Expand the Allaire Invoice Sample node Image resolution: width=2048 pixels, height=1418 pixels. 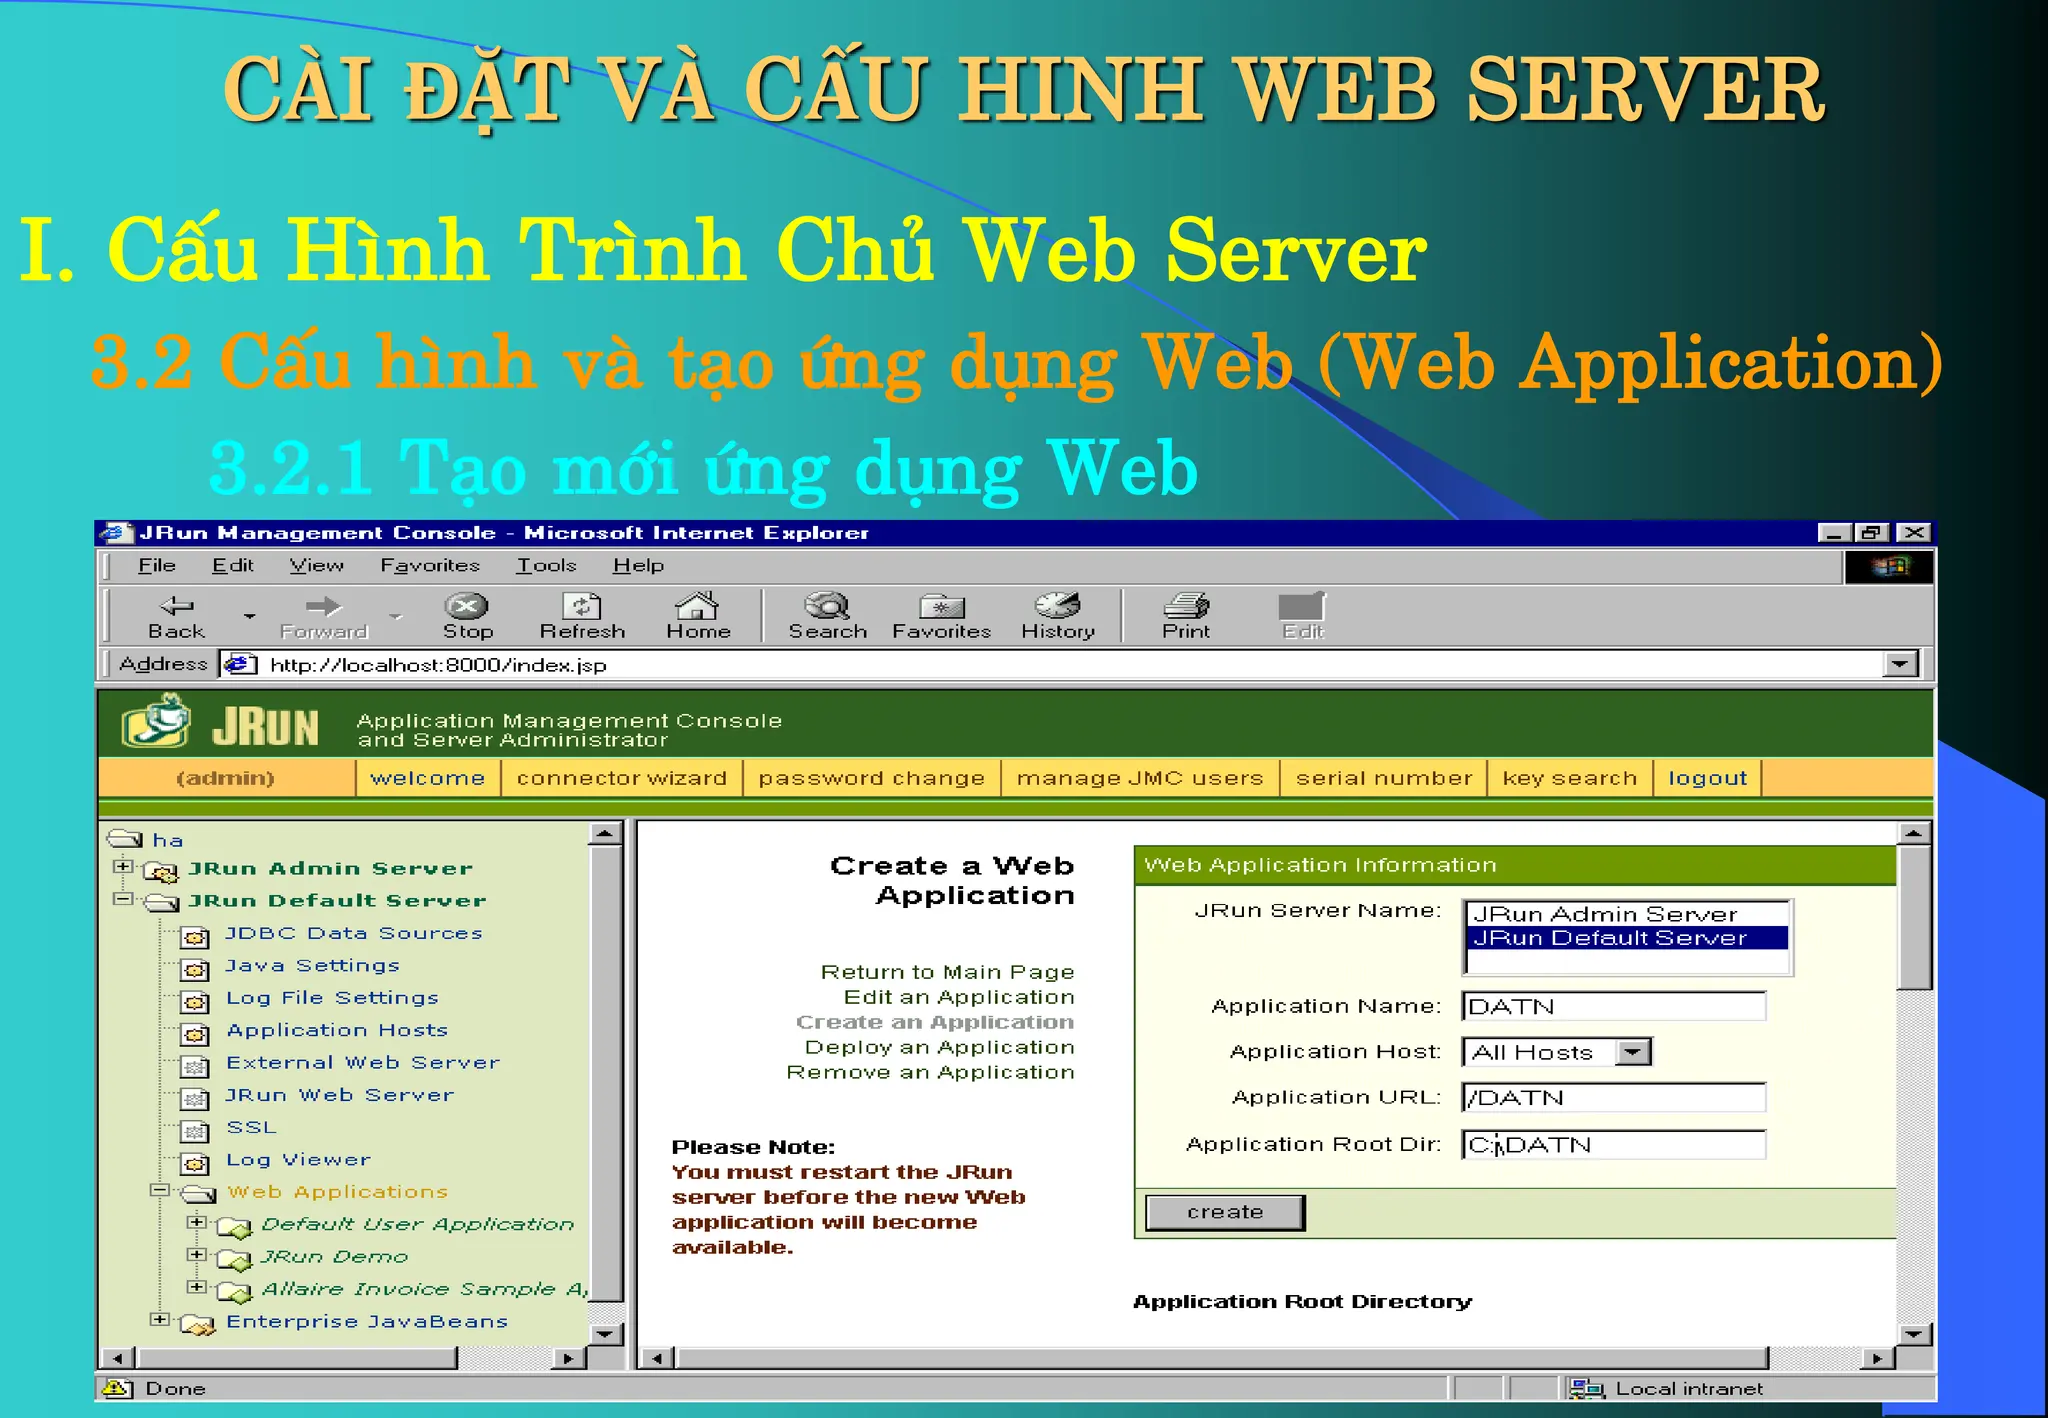pyautogui.click(x=196, y=1287)
